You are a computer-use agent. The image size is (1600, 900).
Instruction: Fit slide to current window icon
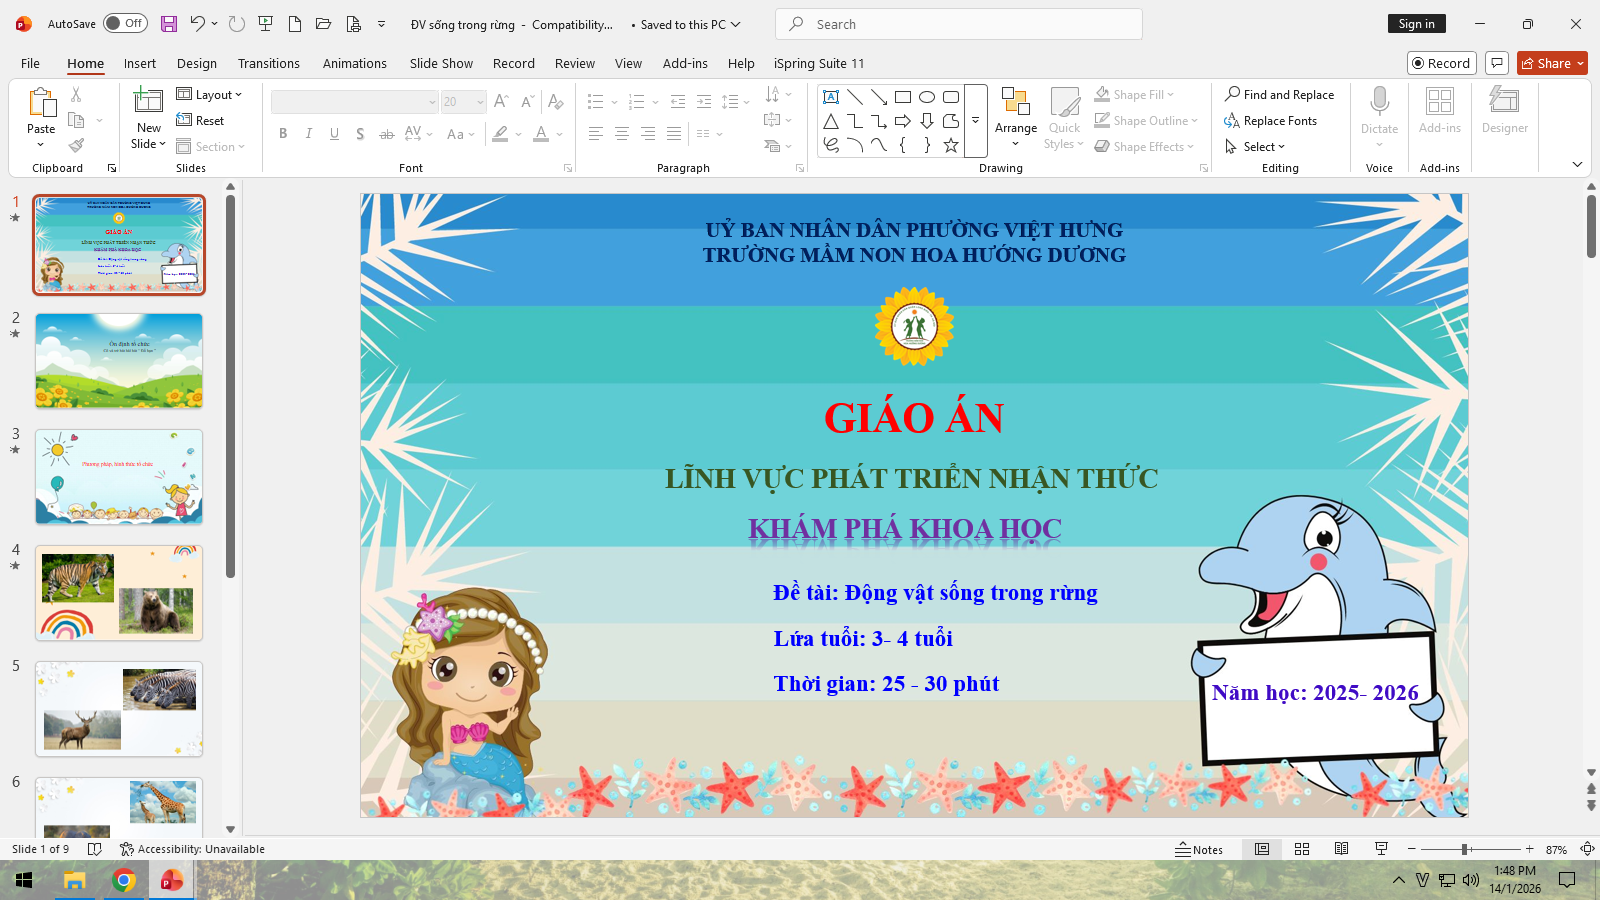(1586, 849)
